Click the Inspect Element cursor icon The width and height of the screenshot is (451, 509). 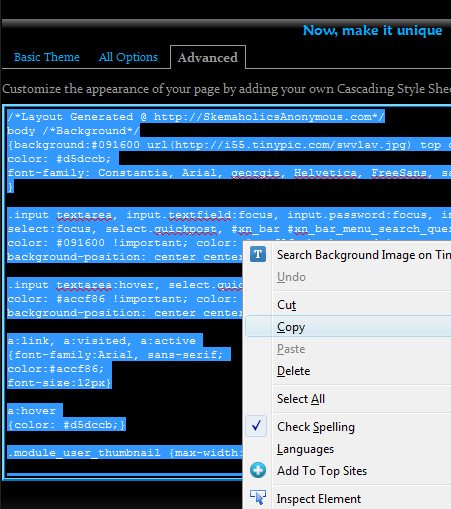[258, 497]
